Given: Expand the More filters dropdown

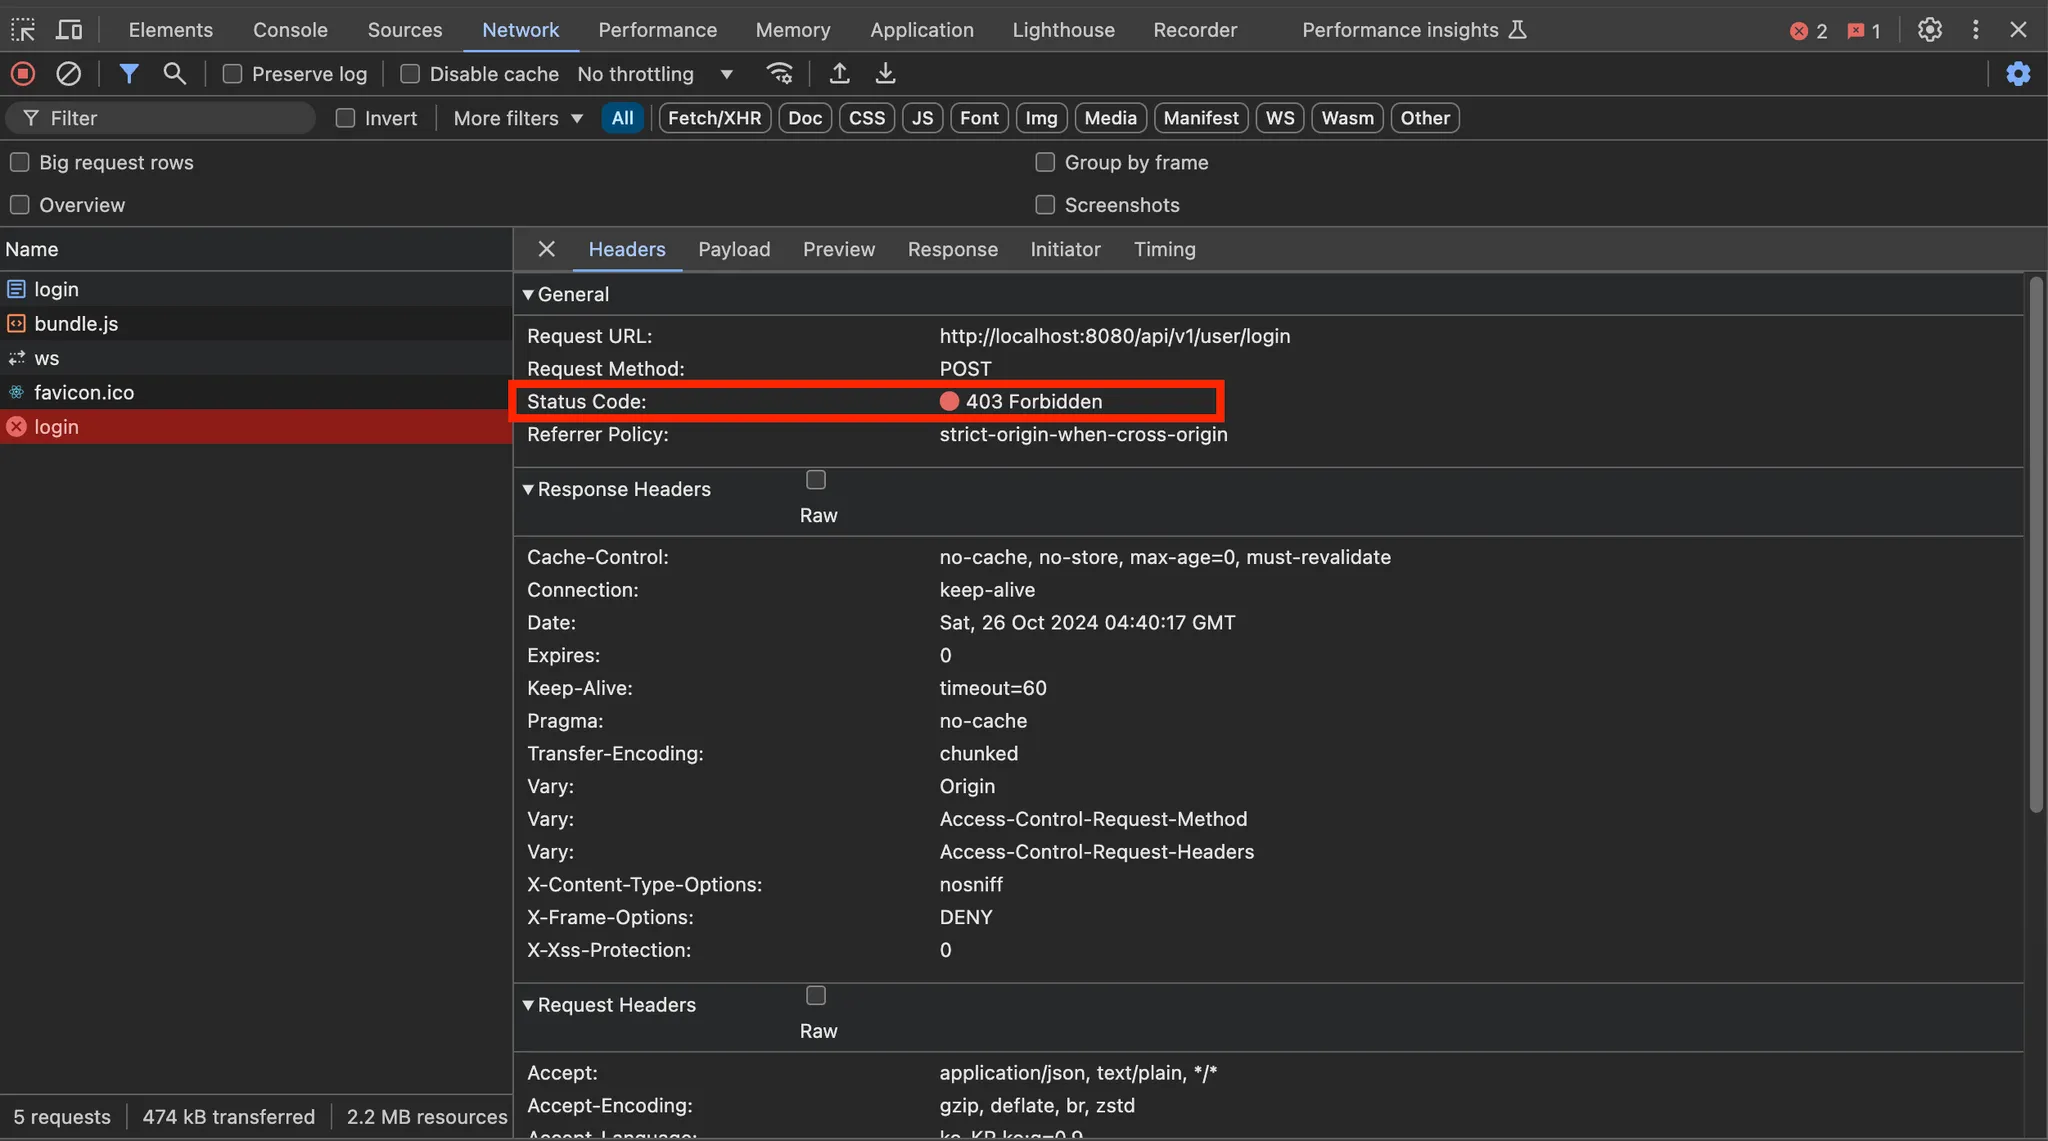Looking at the screenshot, I should coord(517,118).
